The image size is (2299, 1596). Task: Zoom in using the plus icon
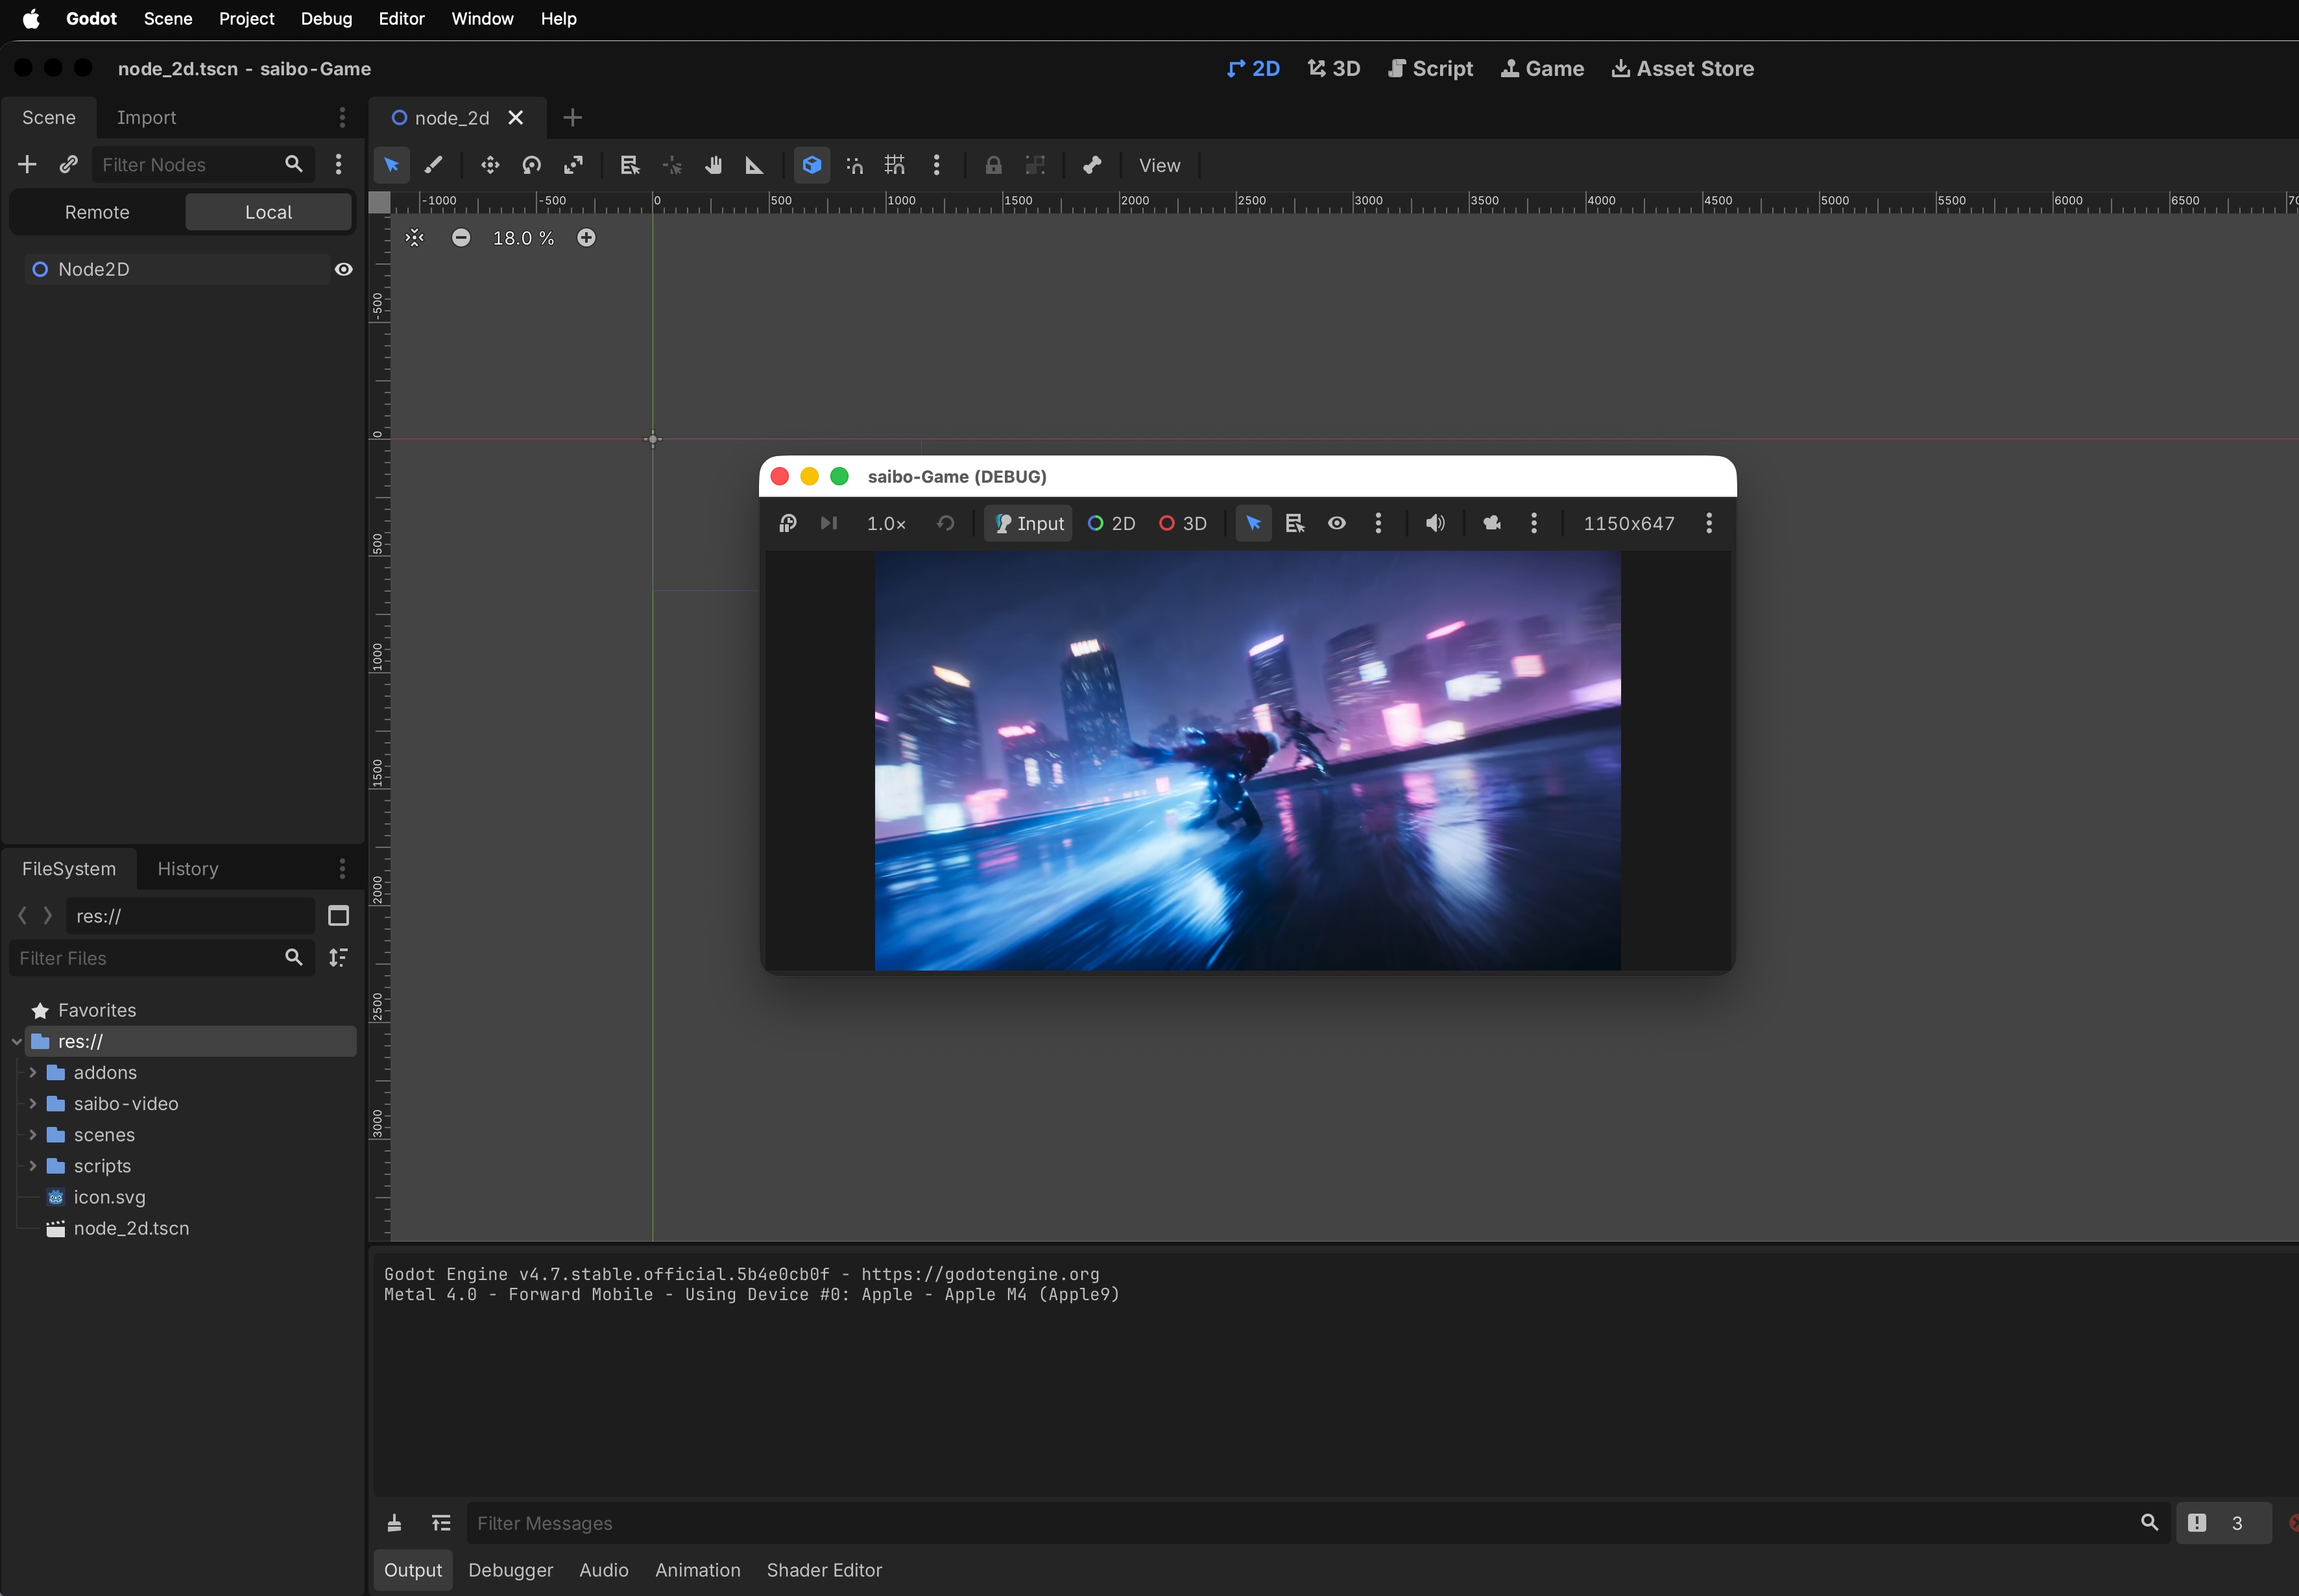tap(586, 238)
